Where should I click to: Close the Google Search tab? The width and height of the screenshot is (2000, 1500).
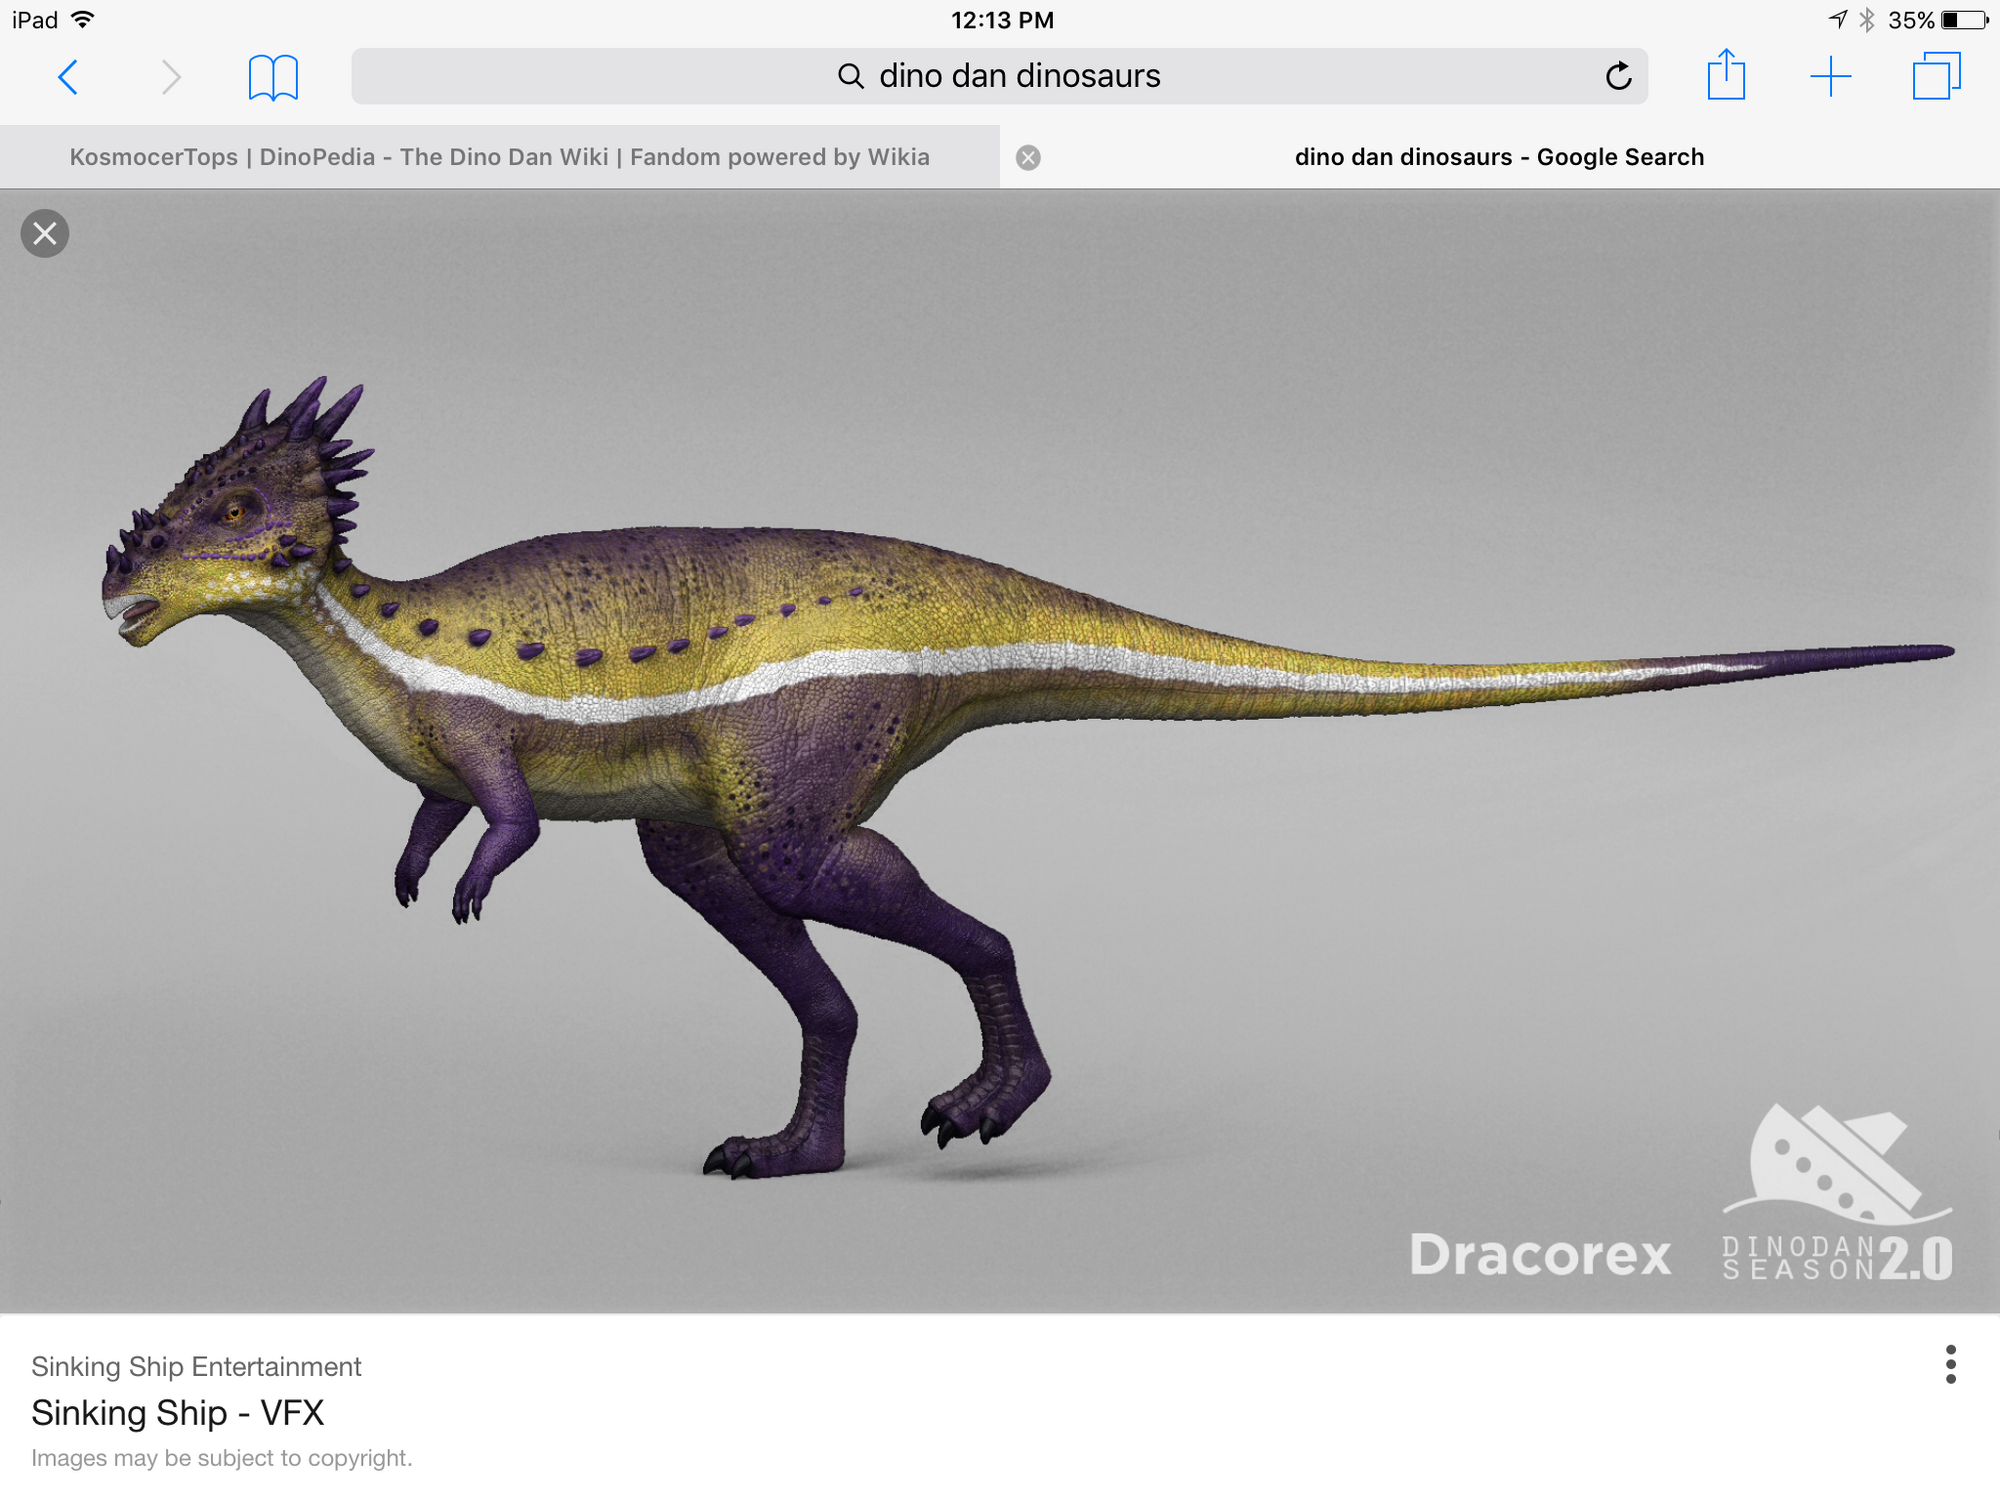[1028, 158]
